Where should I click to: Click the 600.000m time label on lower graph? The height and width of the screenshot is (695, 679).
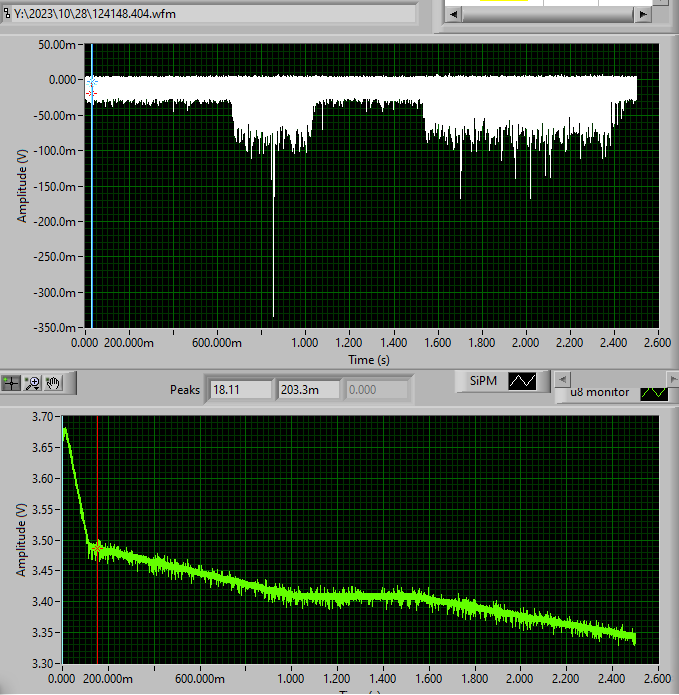[x=199, y=679]
